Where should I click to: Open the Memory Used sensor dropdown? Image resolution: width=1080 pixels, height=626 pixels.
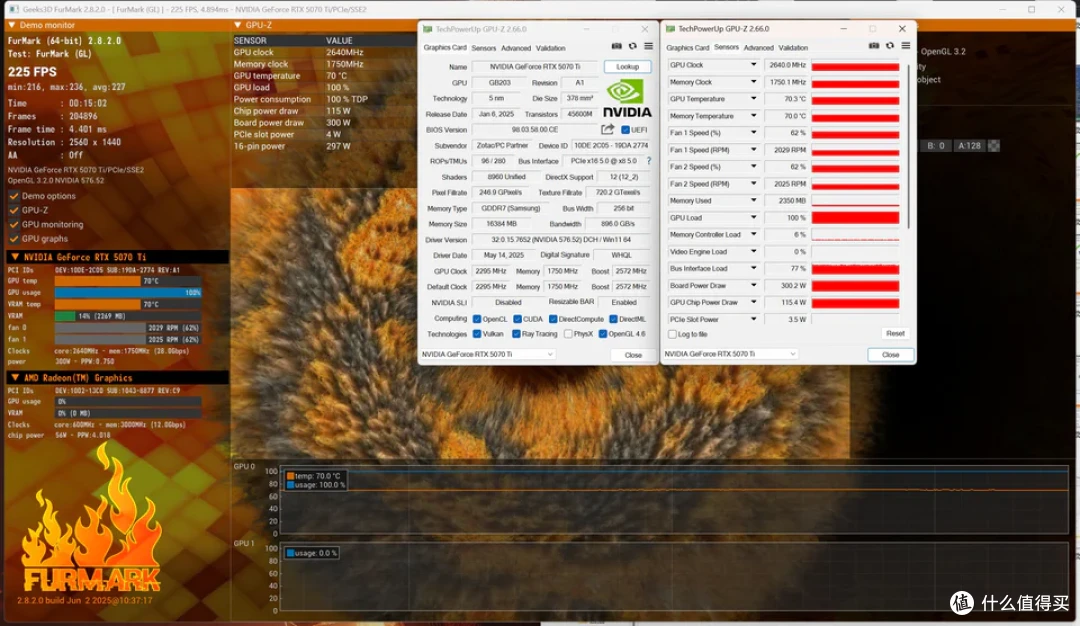coord(753,200)
